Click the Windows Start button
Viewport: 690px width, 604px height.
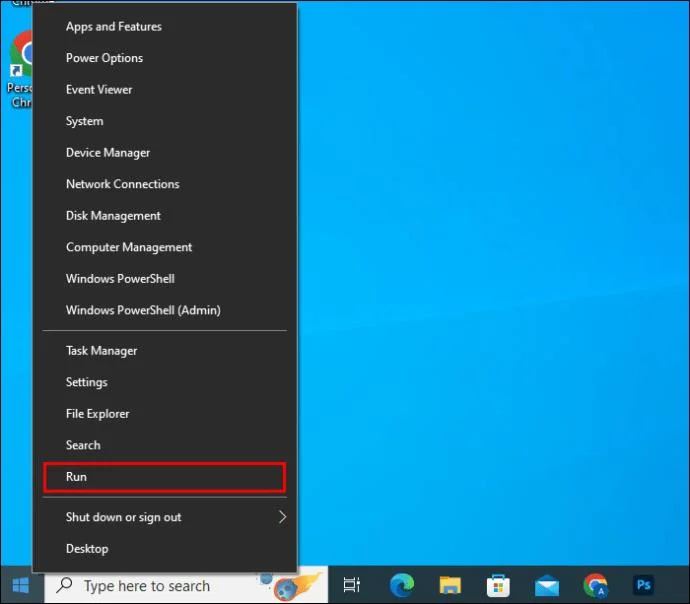(x=21, y=586)
